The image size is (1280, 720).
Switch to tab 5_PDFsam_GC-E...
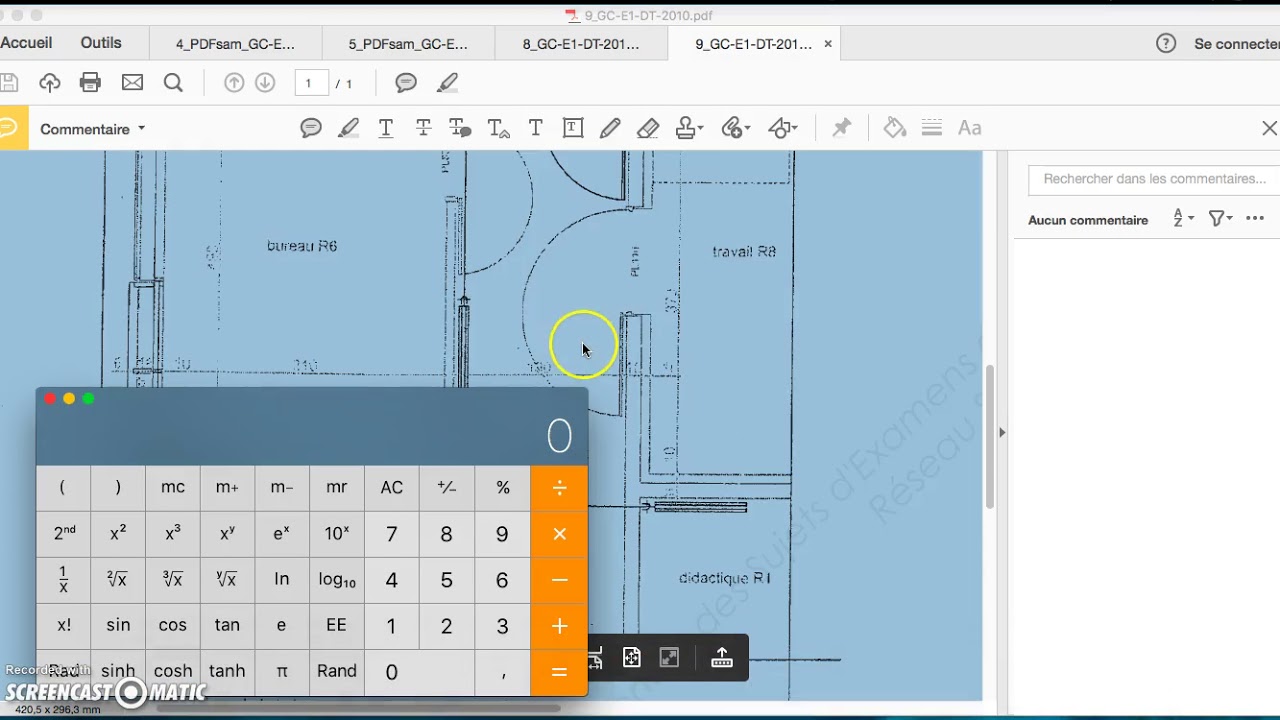tap(408, 44)
